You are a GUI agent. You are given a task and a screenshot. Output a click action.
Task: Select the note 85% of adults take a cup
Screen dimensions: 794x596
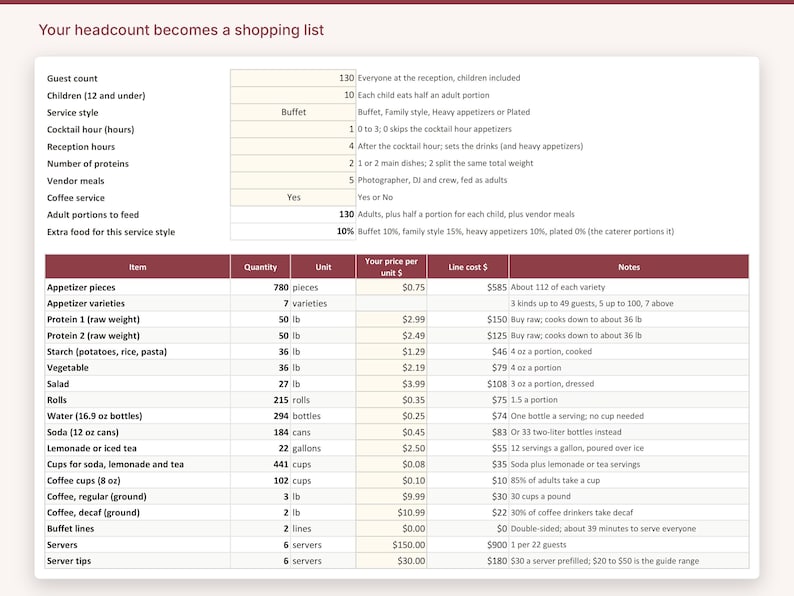coord(555,481)
